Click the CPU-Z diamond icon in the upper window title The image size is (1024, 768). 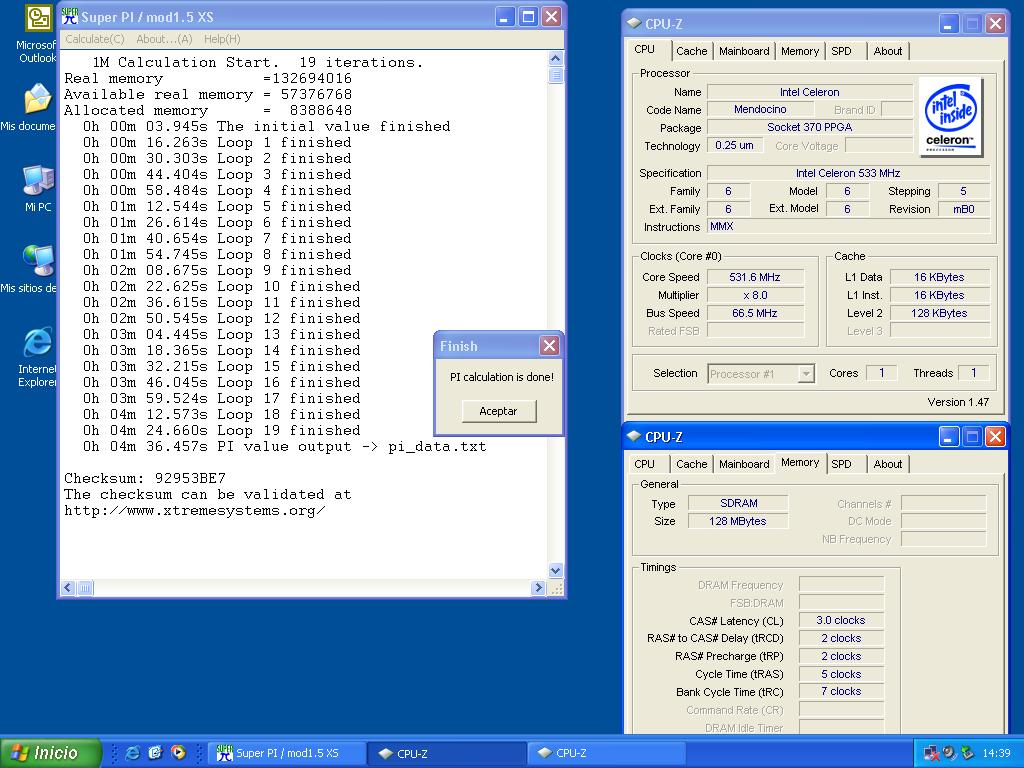pyautogui.click(x=633, y=24)
